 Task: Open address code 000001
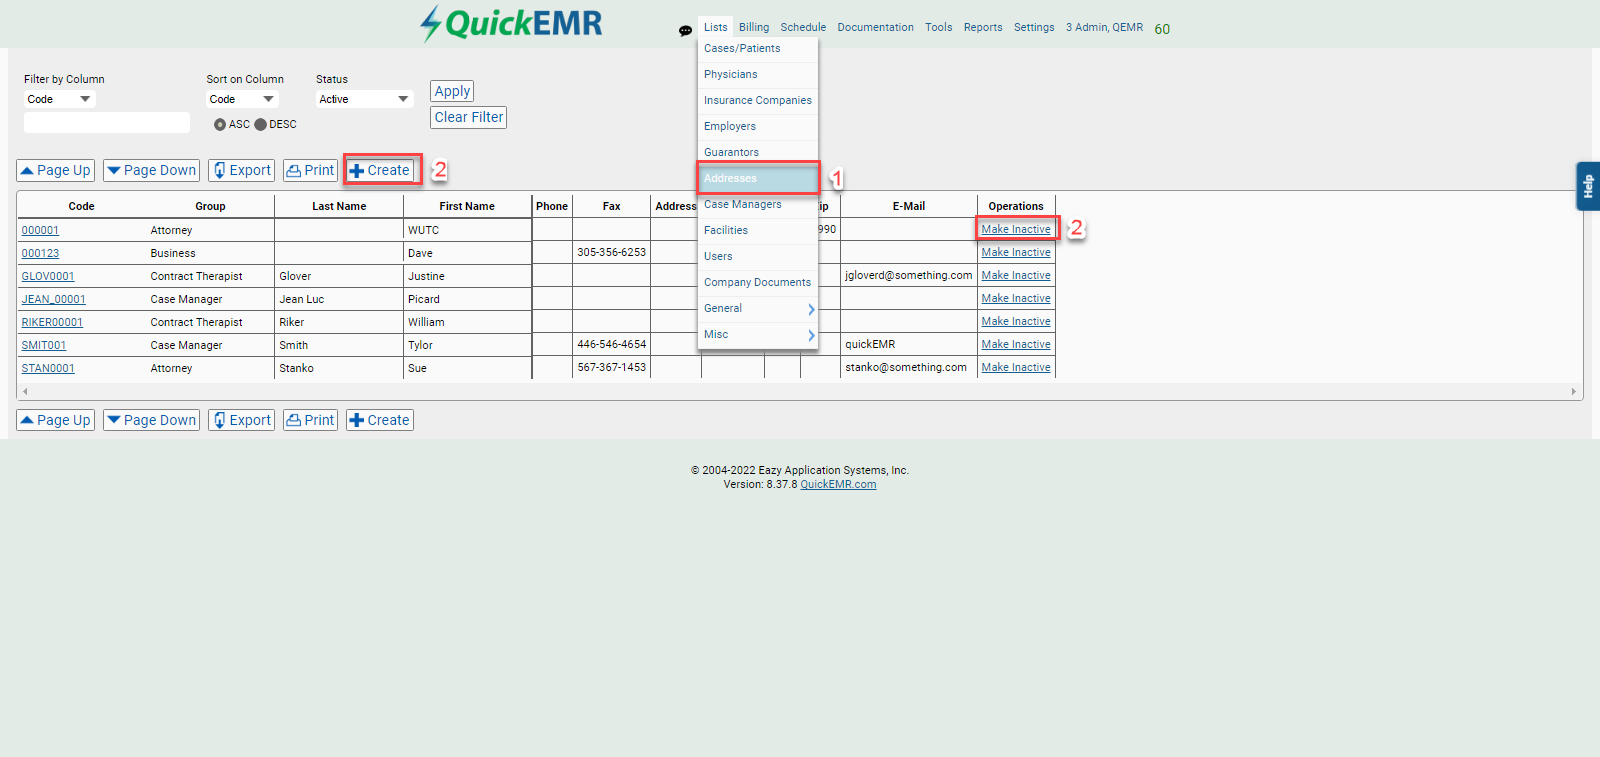pyautogui.click(x=40, y=231)
